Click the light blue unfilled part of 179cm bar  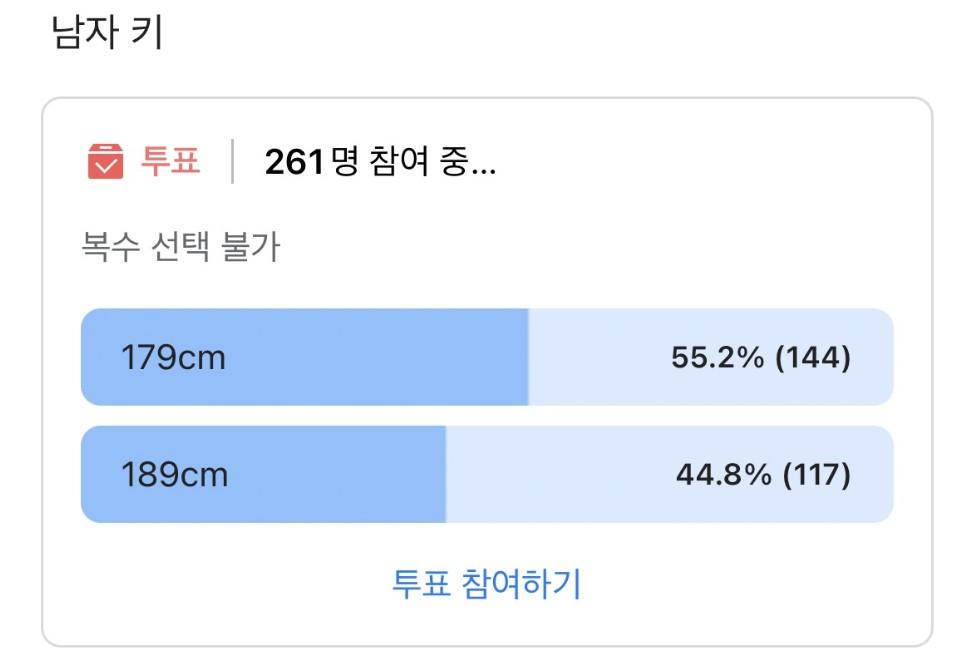click(x=711, y=357)
